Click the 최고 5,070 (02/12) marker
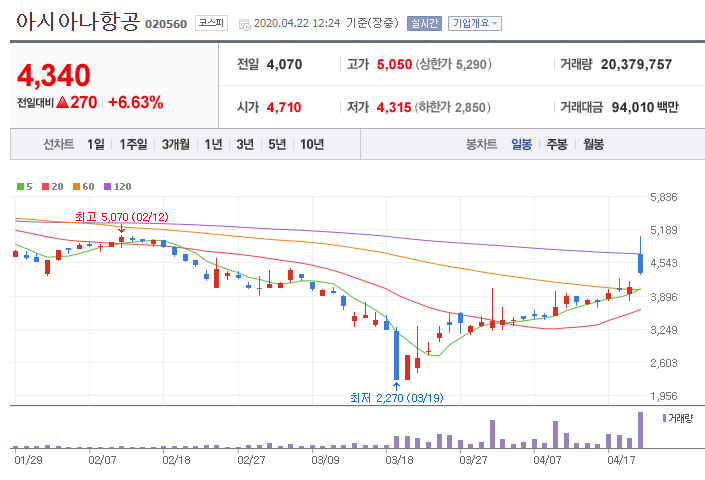705x480 pixels. tap(121, 217)
